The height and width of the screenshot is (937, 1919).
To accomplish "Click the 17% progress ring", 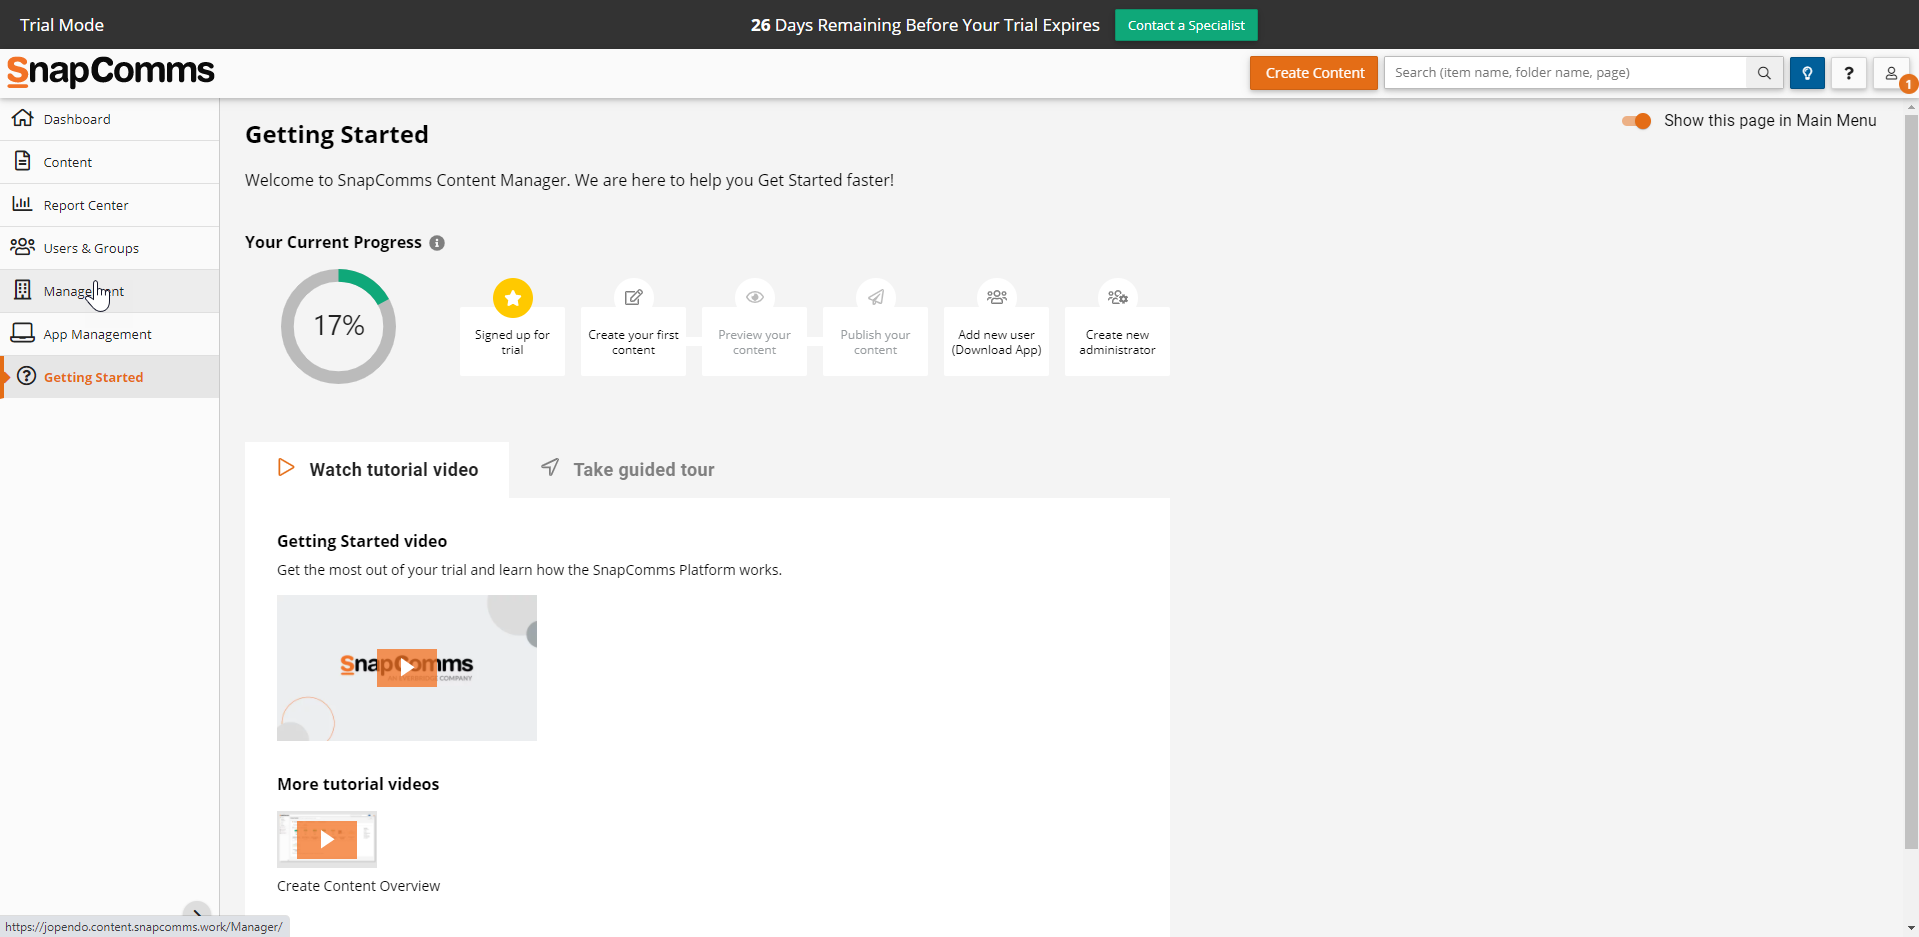I will point(339,326).
